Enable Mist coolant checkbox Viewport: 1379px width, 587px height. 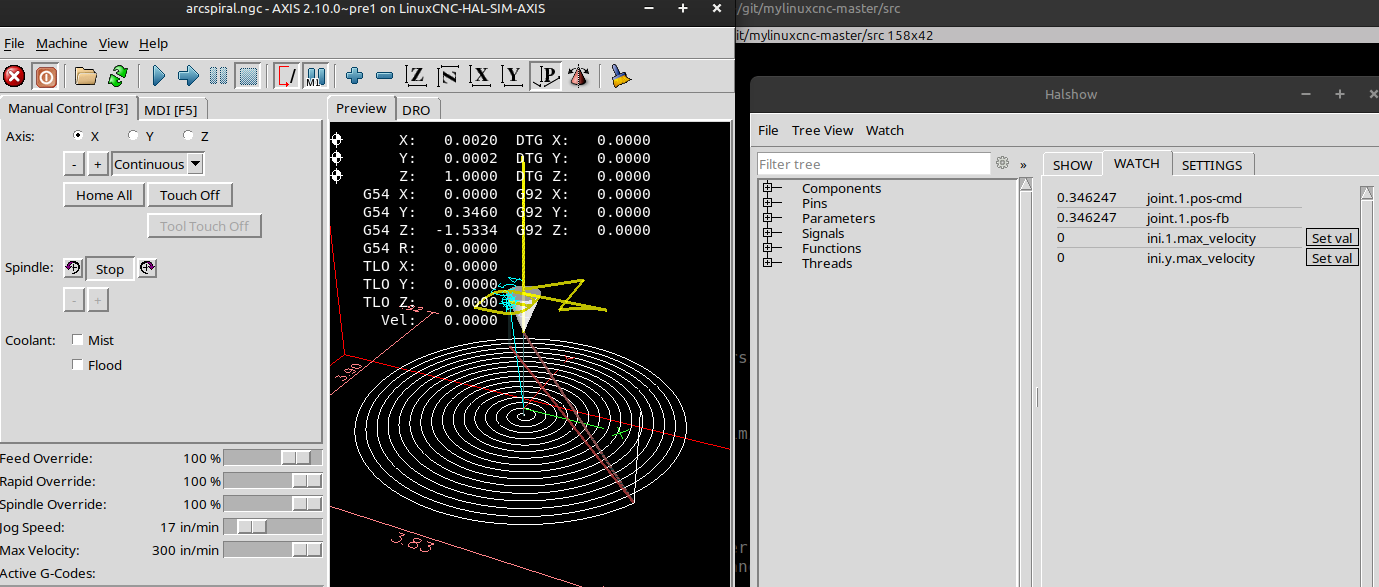(x=78, y=340)
